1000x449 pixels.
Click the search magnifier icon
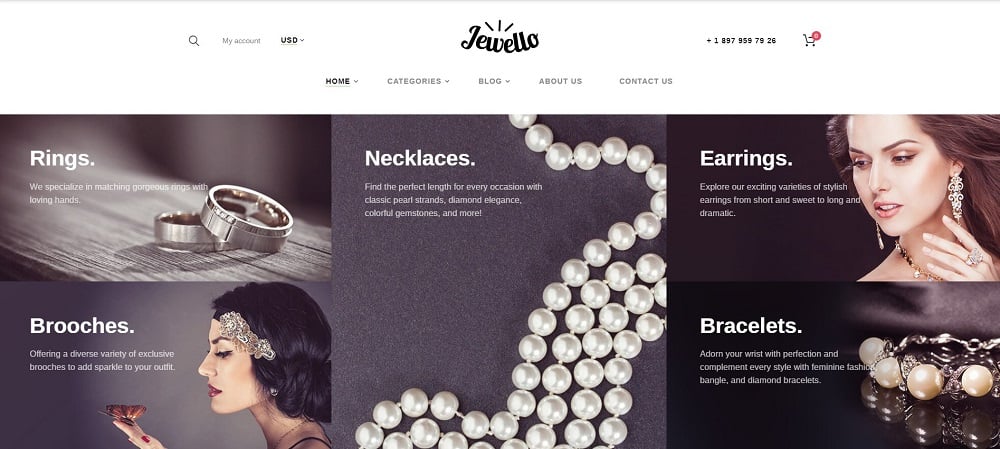pyautogui.click(x=194, y=41)
